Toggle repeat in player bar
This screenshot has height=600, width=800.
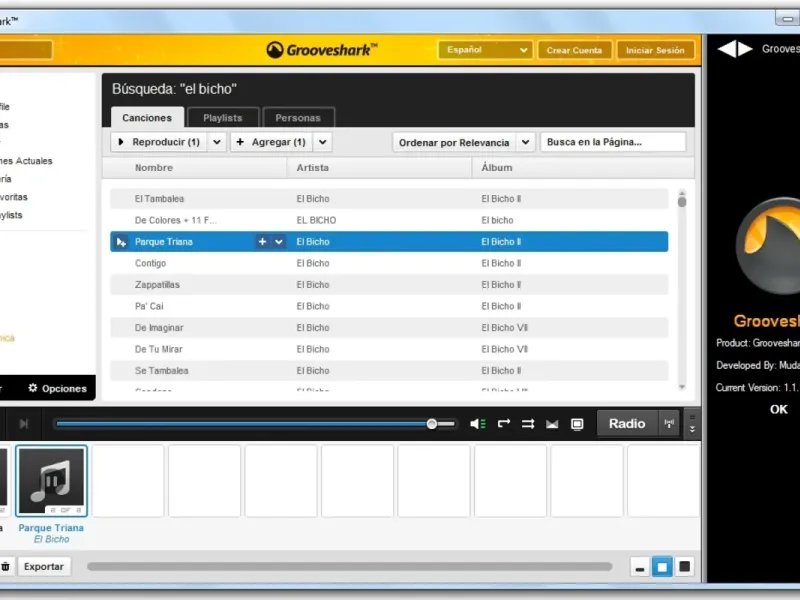pos(504,423)
